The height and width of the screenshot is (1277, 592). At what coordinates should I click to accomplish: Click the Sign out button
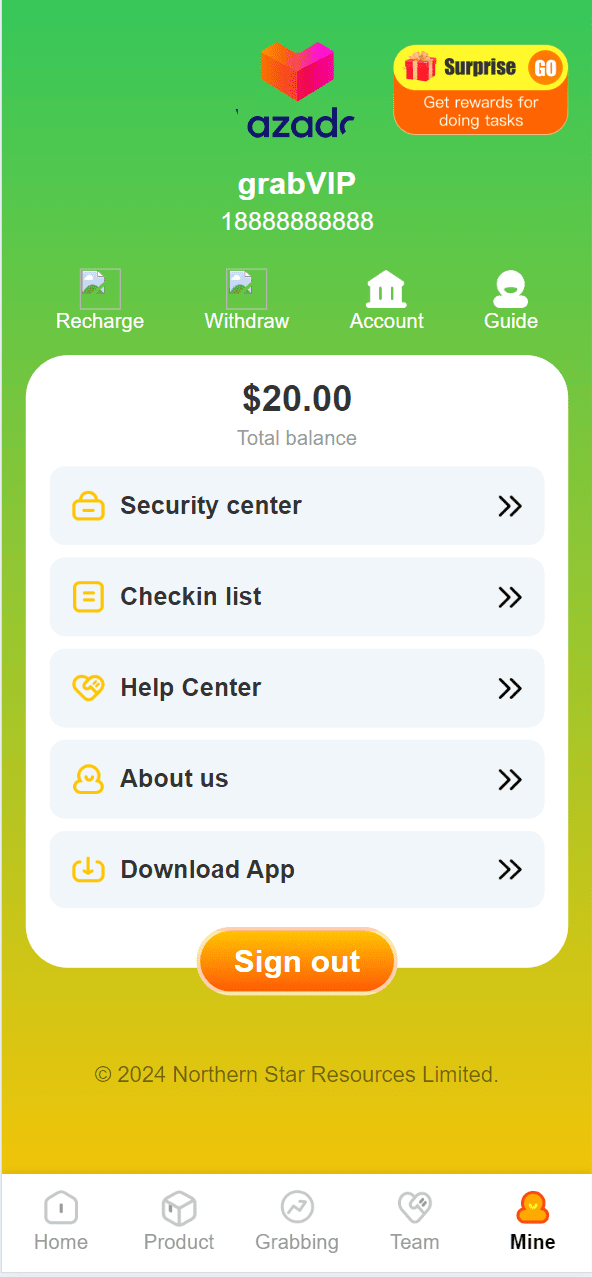(x=297, y=962)
